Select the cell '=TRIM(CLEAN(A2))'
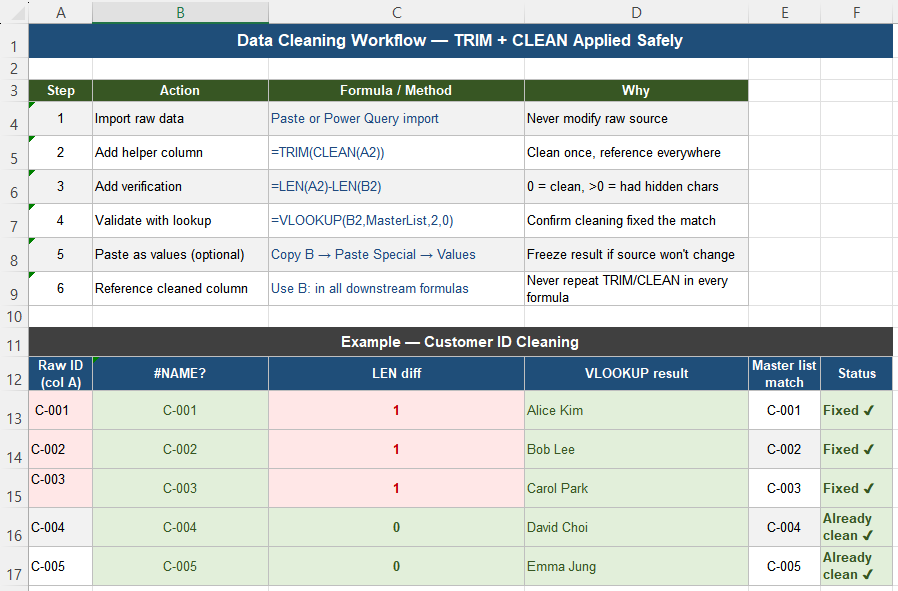The image size is (898, 591). point(396,153)
